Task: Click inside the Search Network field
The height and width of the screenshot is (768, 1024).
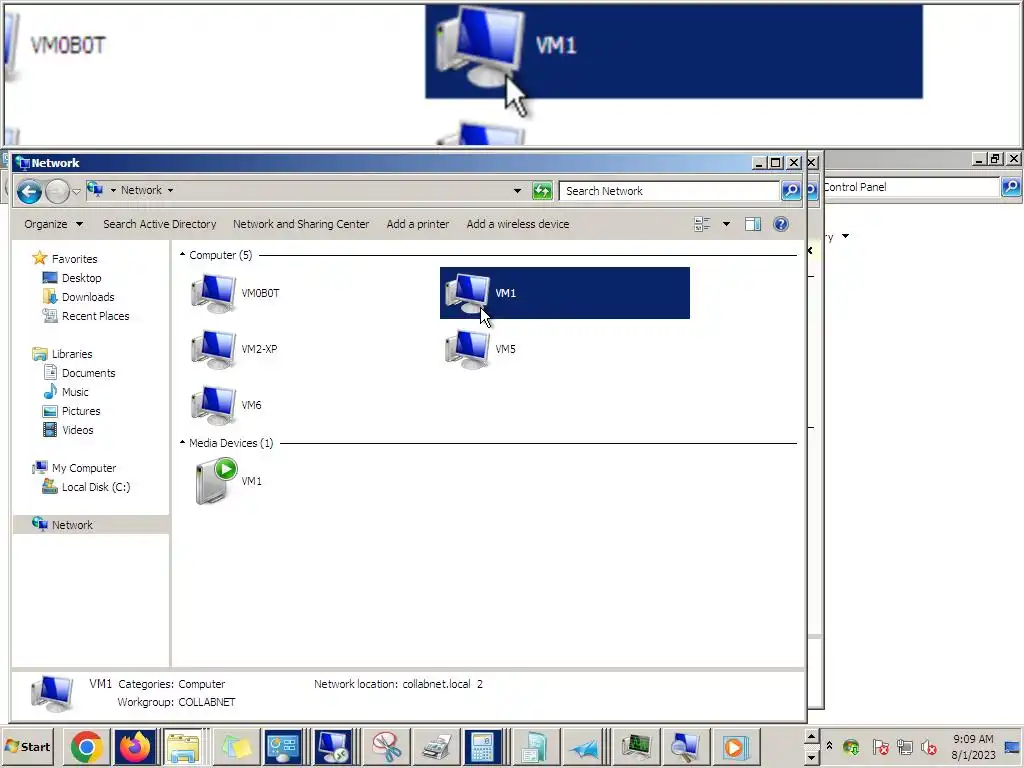Action: [x=669, y=191]
